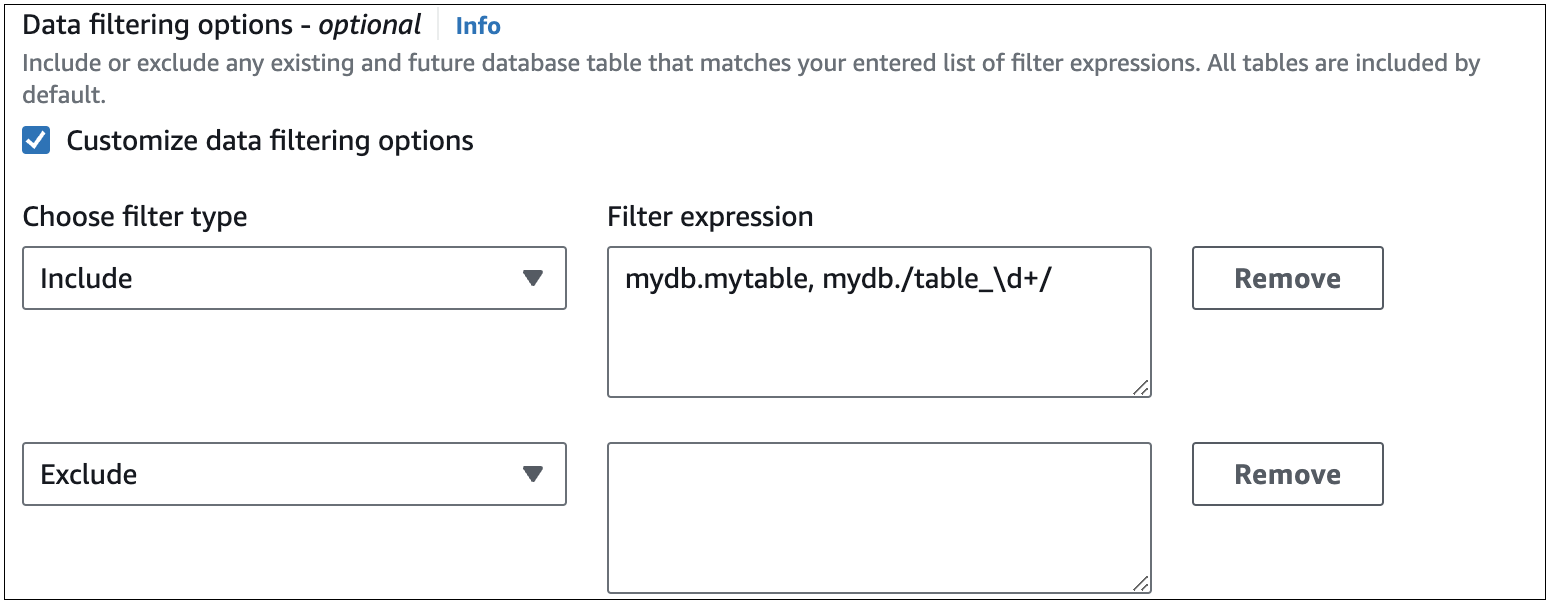The image size is (1552, 604).
Task: Select the filter type combo box showing Include
Action: (295, 278)
